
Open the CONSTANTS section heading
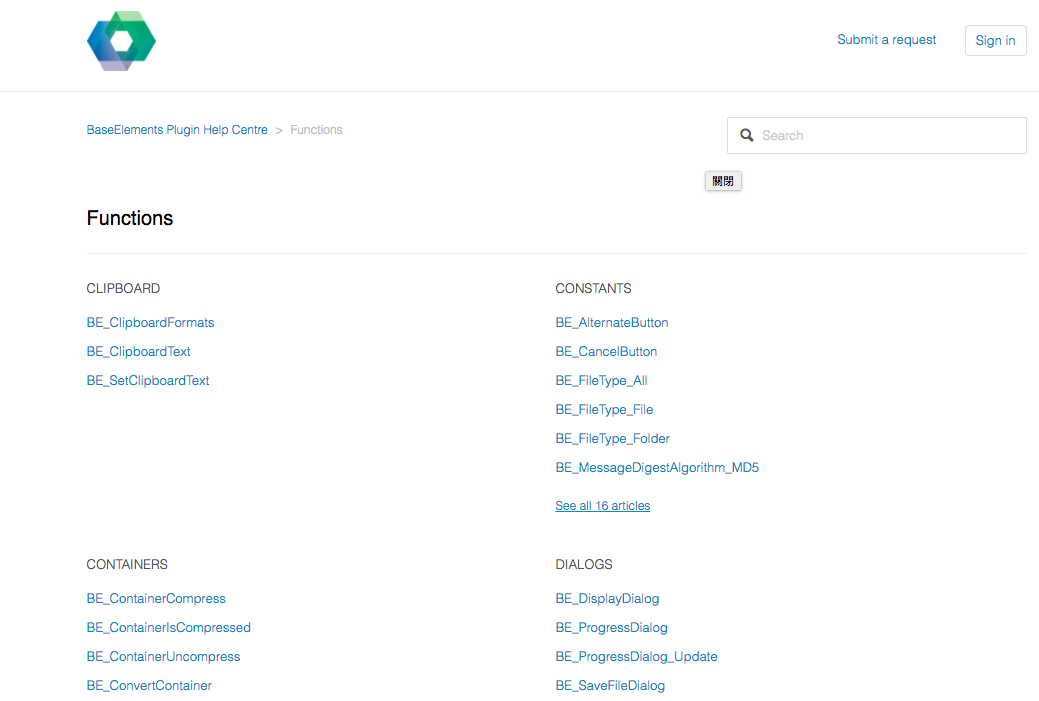pos(593,288)
